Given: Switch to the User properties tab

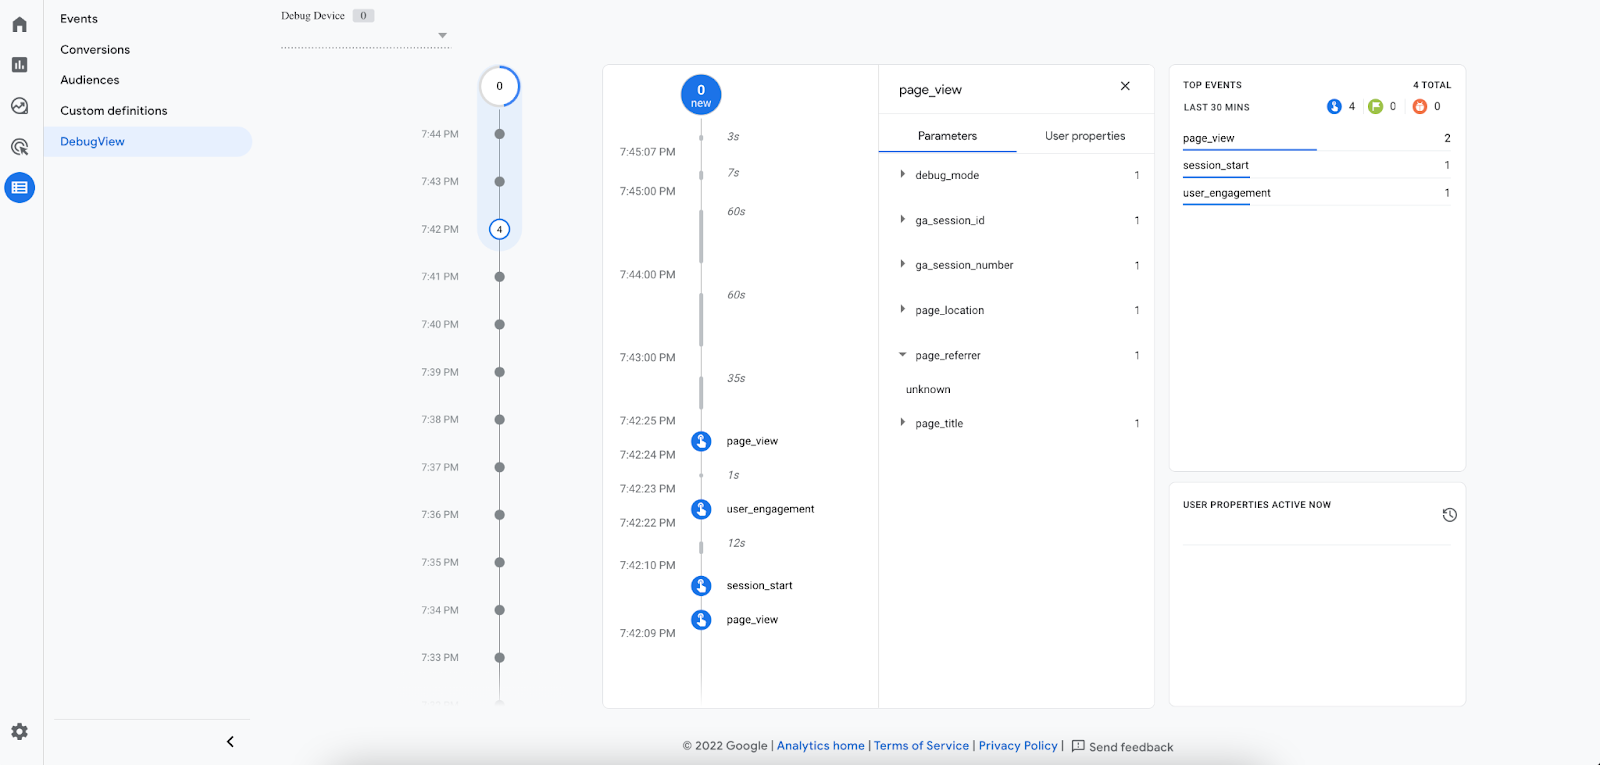Looking at the screenshot, I should click(x=1085, y=136).
